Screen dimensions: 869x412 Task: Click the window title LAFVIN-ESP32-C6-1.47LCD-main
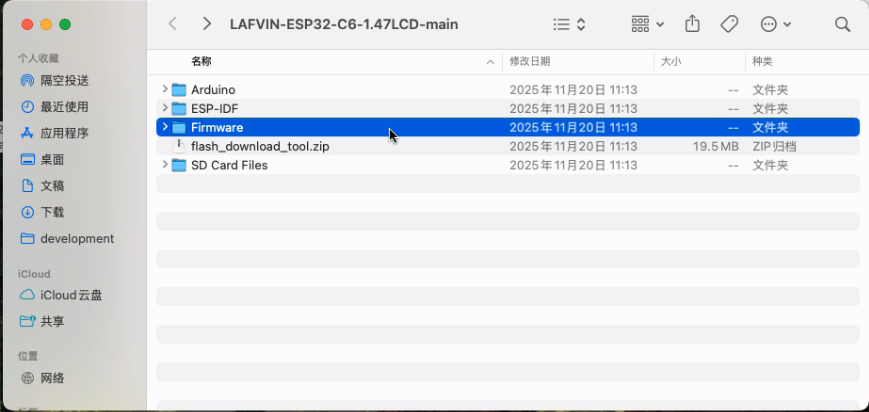[344, 24]
